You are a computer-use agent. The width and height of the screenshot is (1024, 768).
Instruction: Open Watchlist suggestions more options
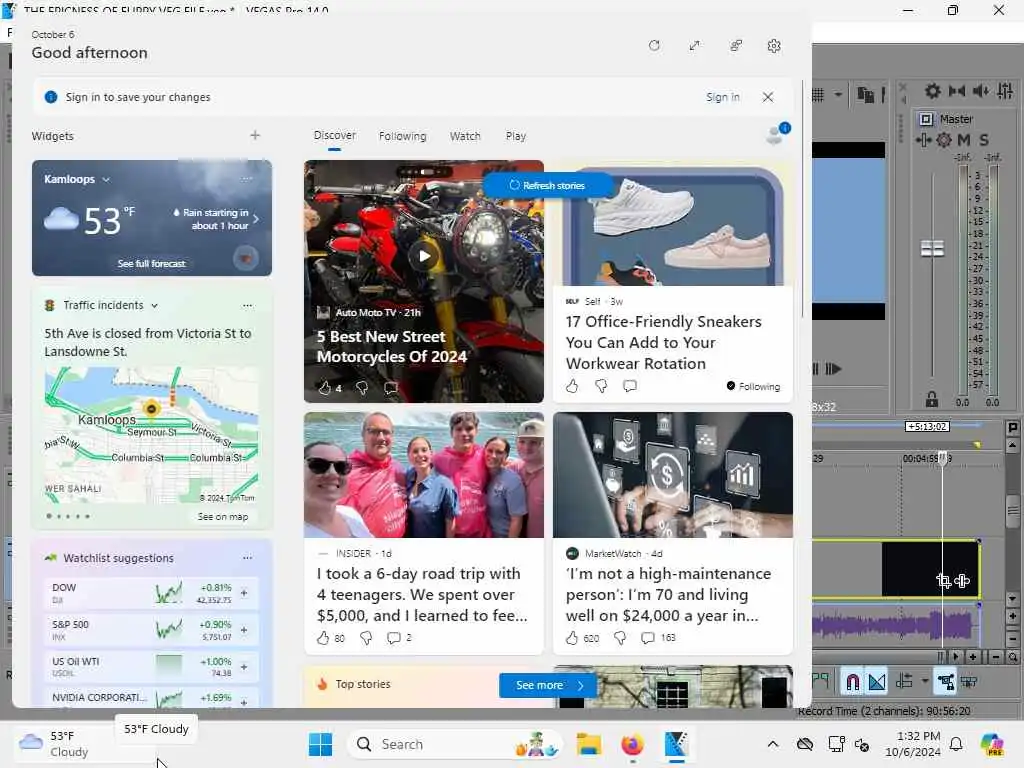click(x=247, y=558)
